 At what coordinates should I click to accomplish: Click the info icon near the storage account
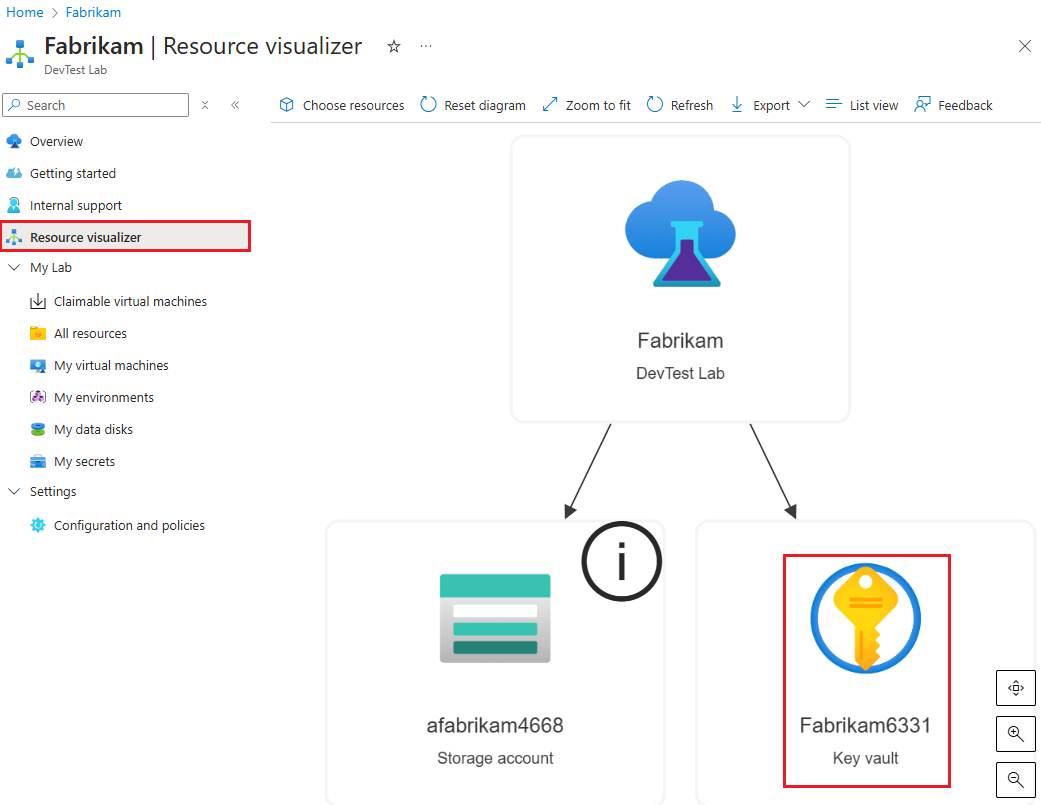(621, 561)
